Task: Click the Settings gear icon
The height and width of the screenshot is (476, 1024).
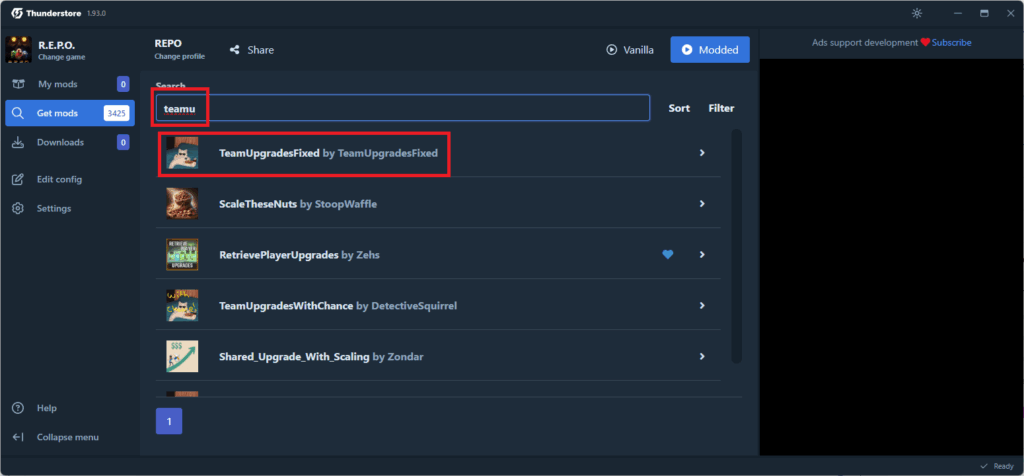Action: [x=18, y=208]
